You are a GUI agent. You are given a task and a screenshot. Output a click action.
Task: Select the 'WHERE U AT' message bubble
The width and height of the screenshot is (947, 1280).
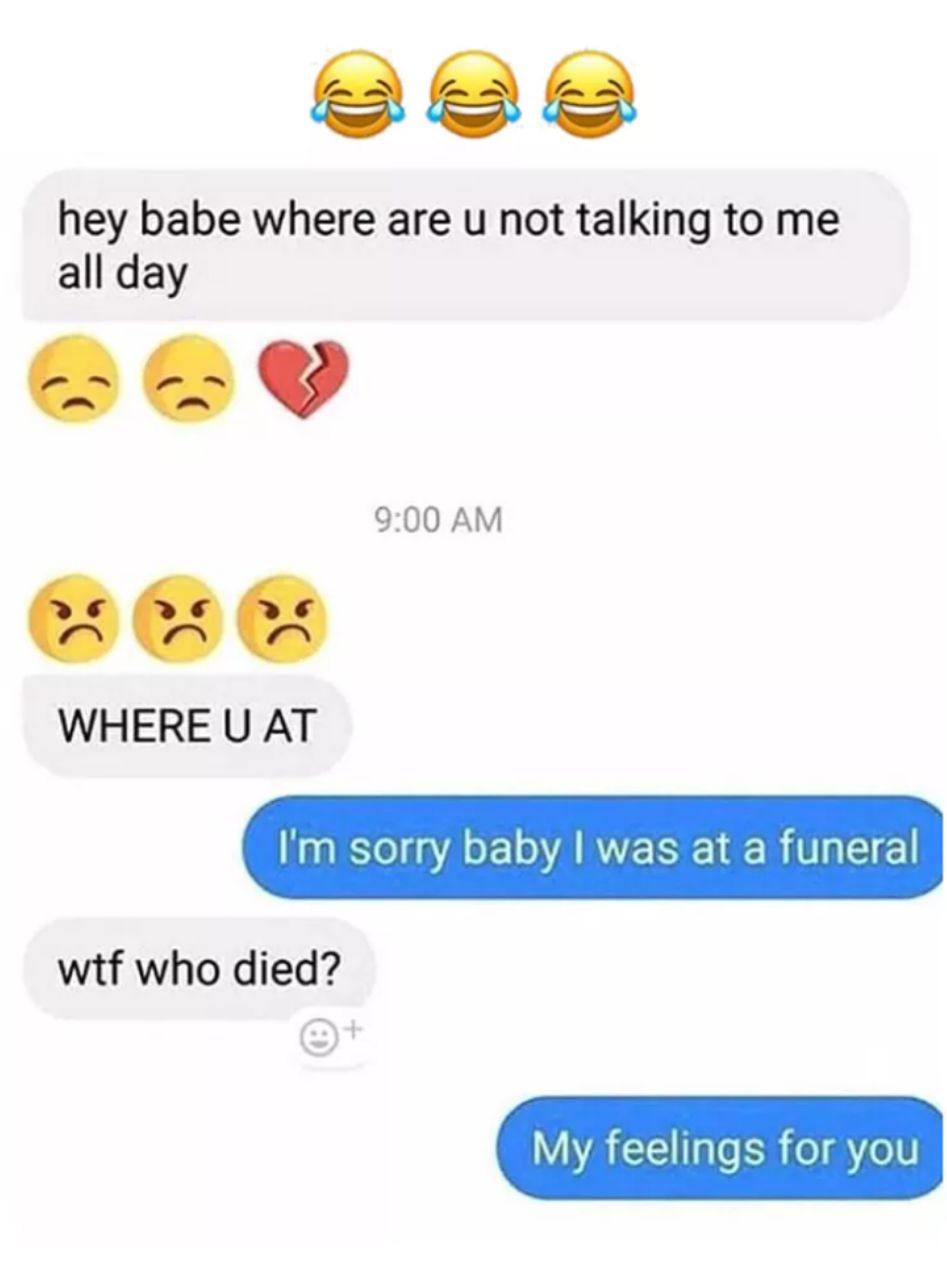tap(187, 725)
